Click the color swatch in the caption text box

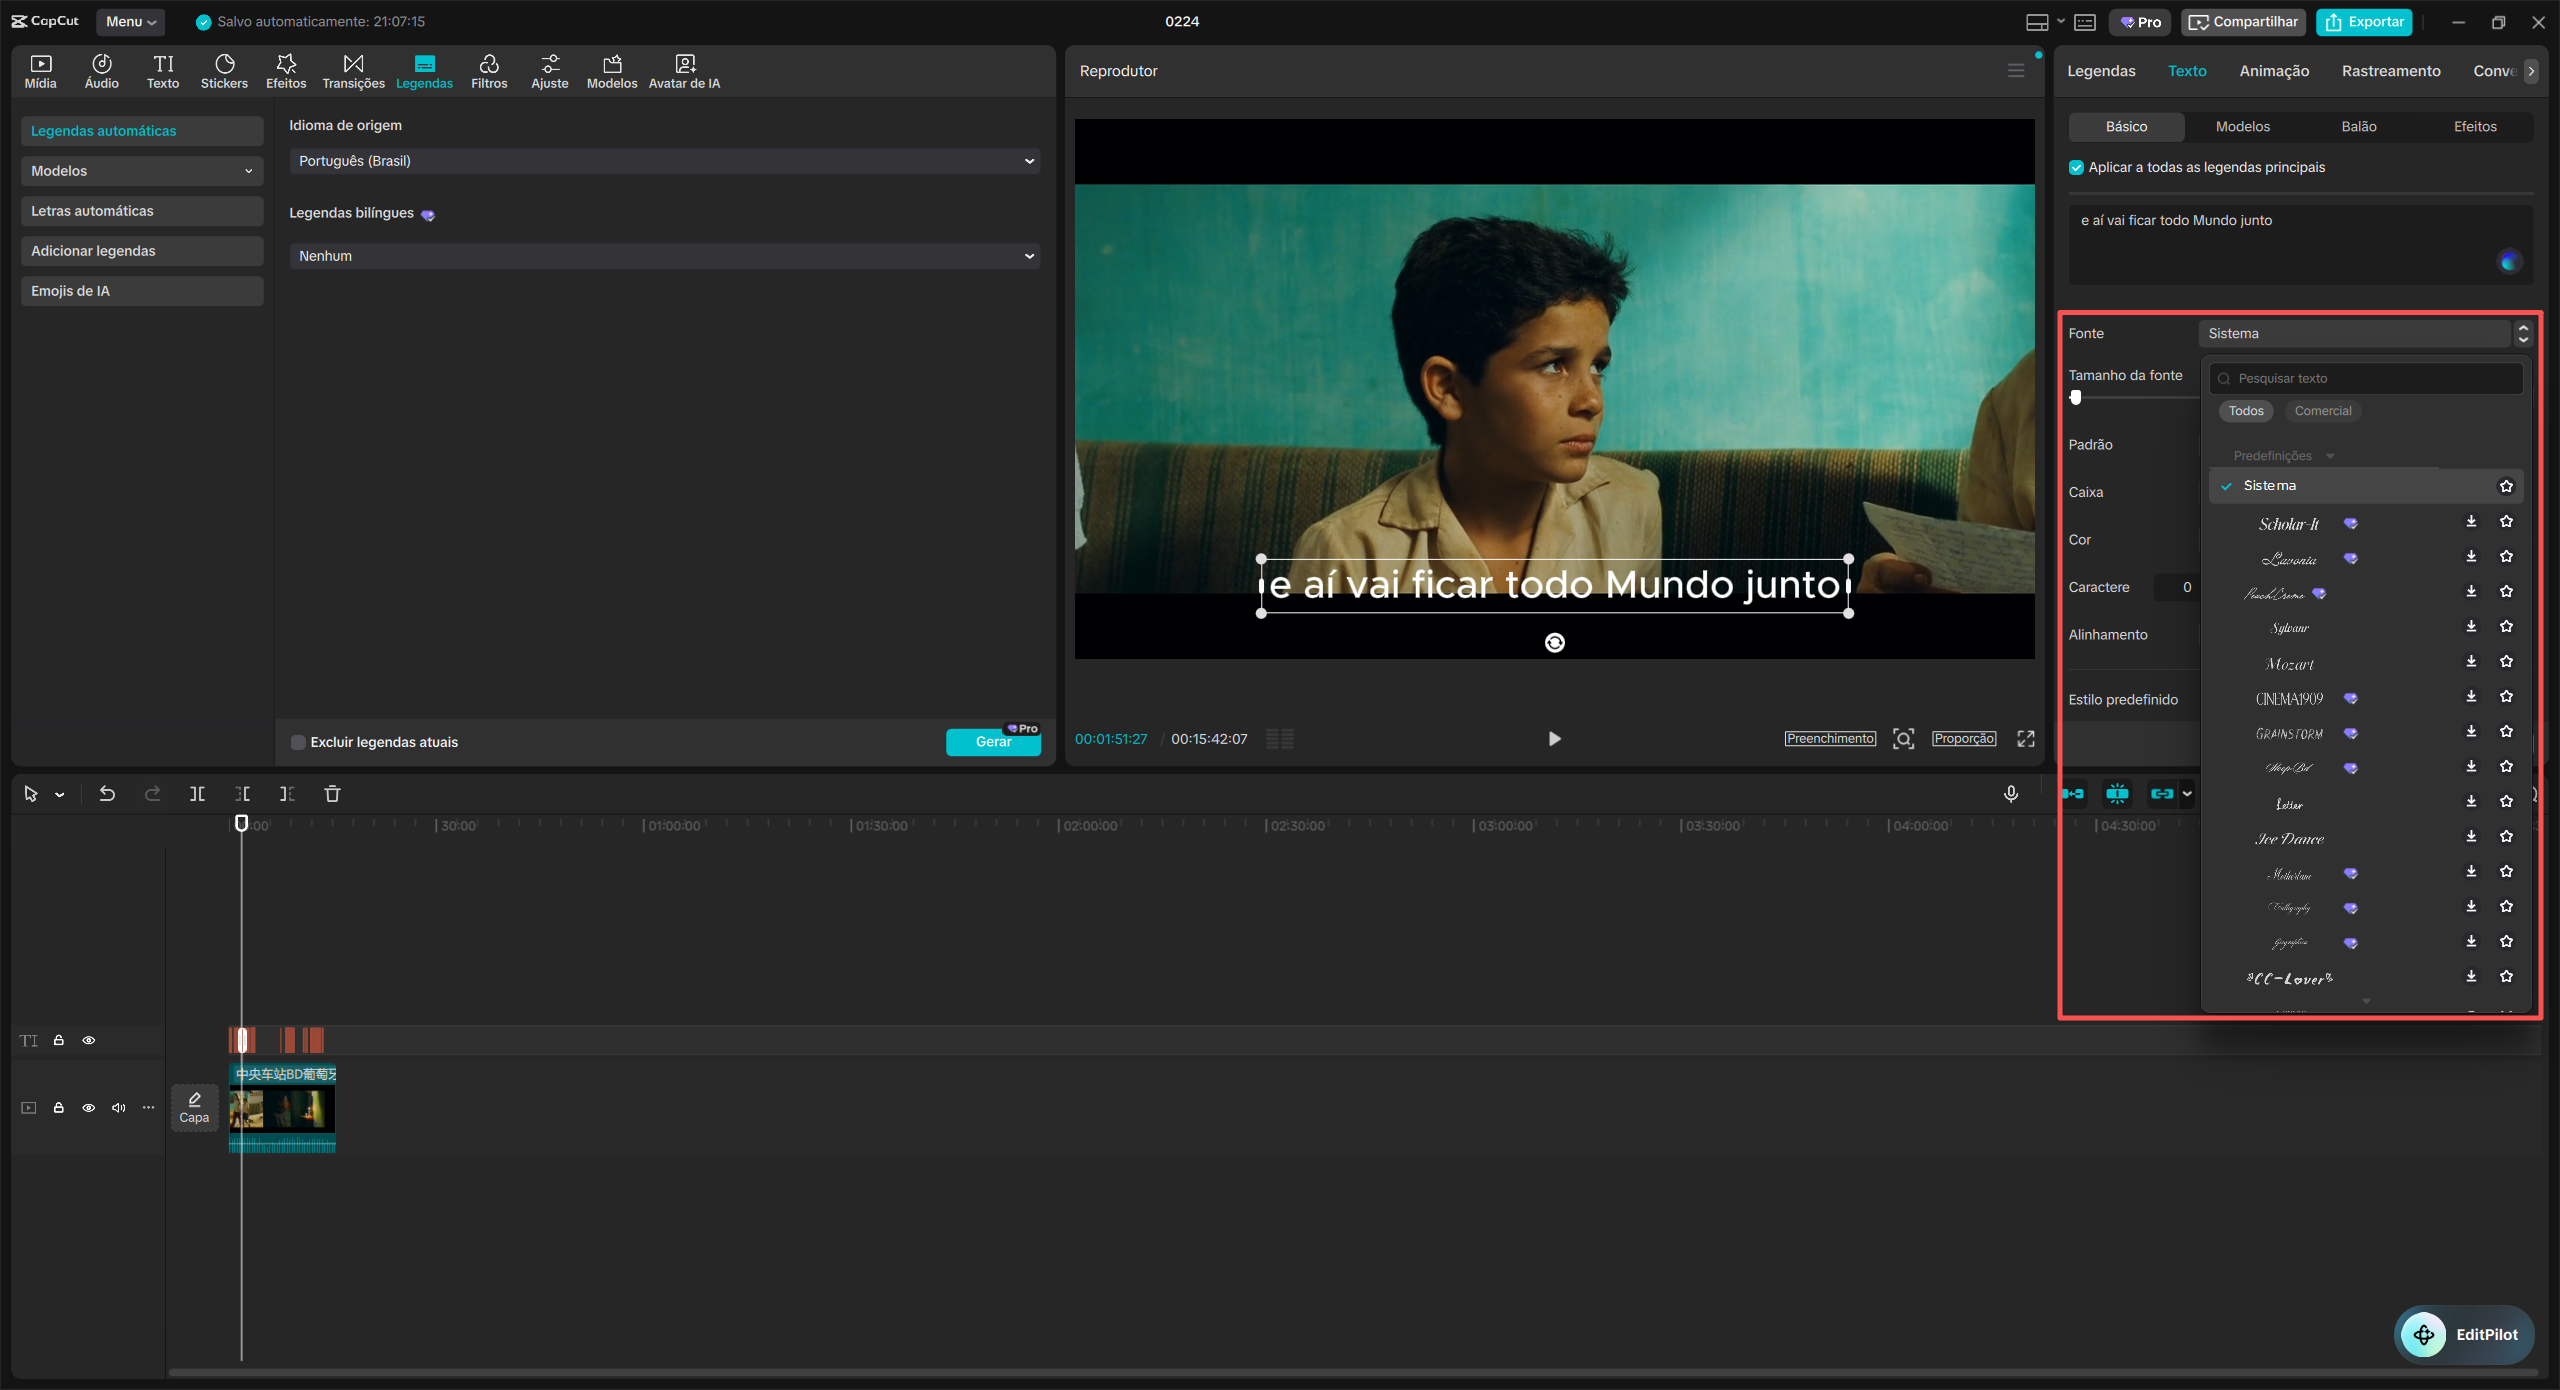pos(2510,261)
